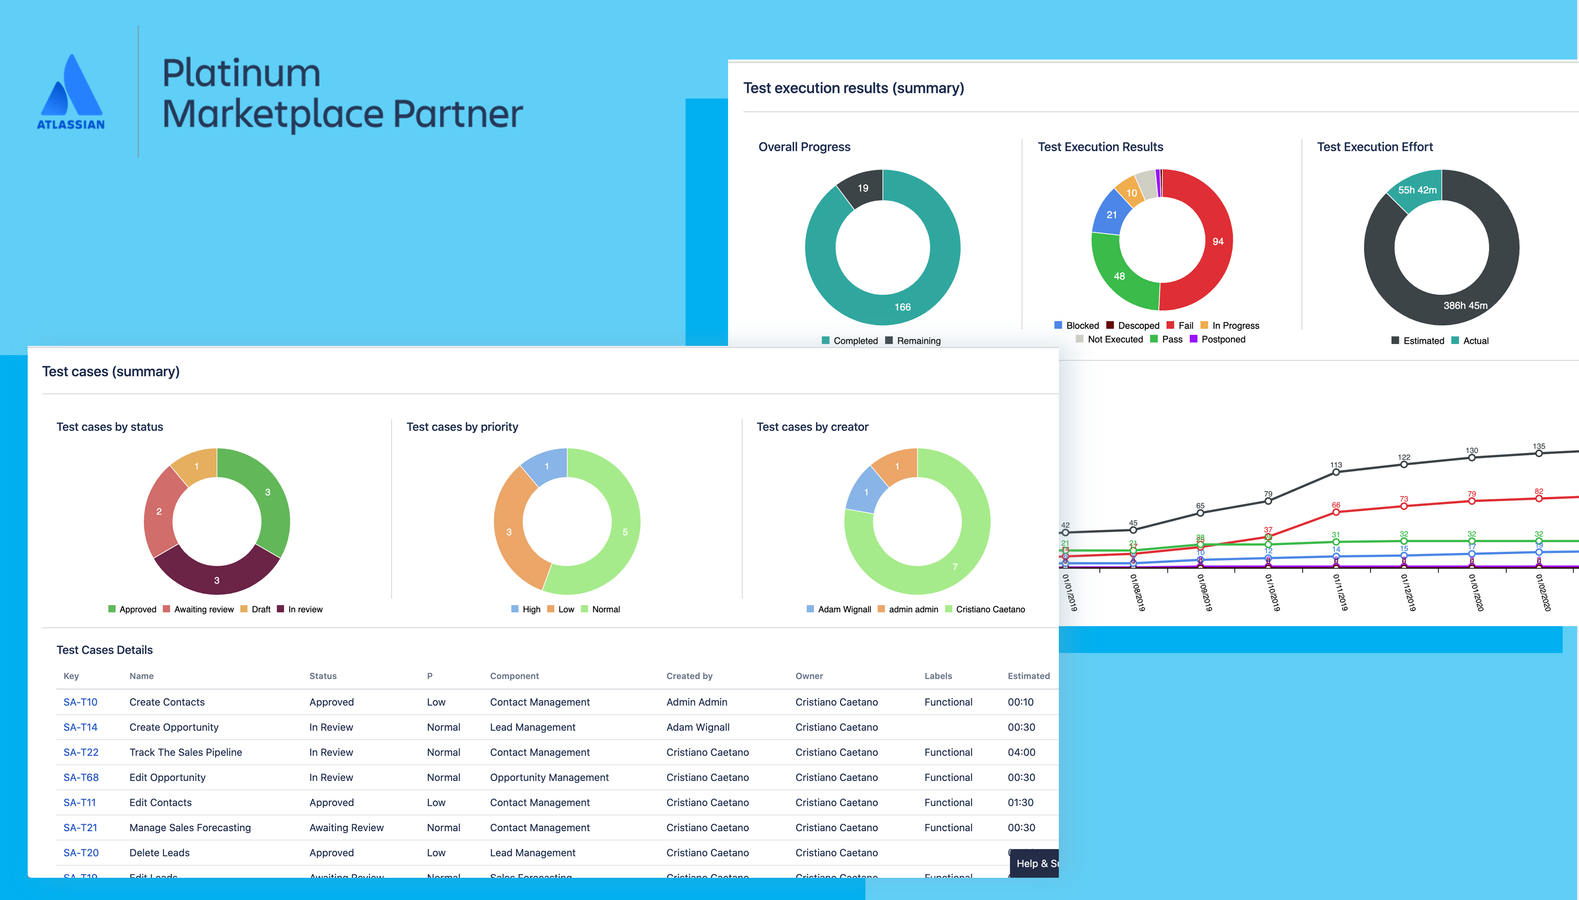This screenshot has height=900, width=1579.
Task: Sort table by Status column header
Action: [323, 676]
